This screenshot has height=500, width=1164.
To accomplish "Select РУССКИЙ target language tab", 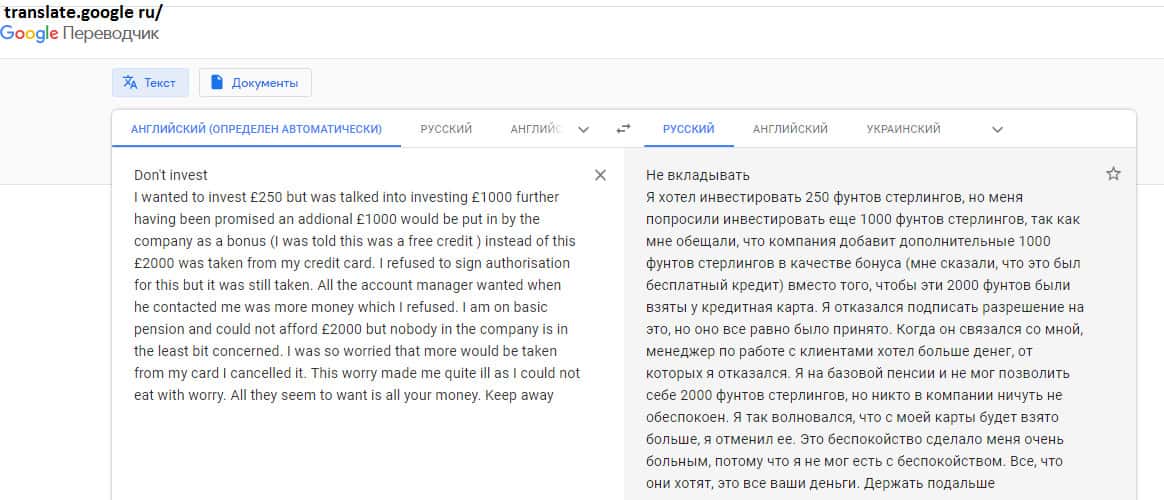I will coord(688,129).
